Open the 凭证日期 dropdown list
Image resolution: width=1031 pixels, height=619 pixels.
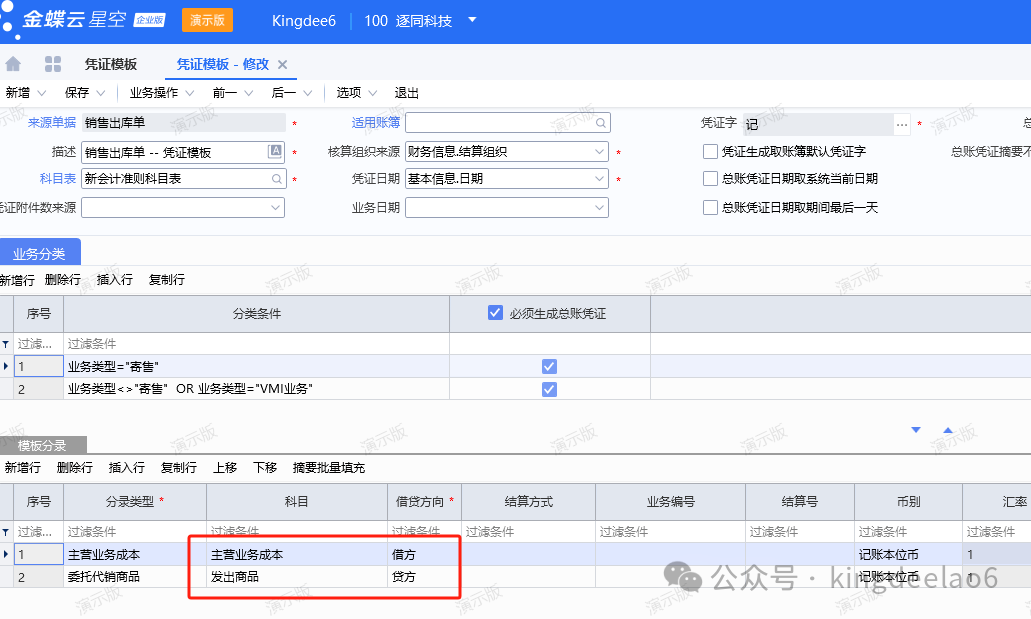[x=599, y=179]
